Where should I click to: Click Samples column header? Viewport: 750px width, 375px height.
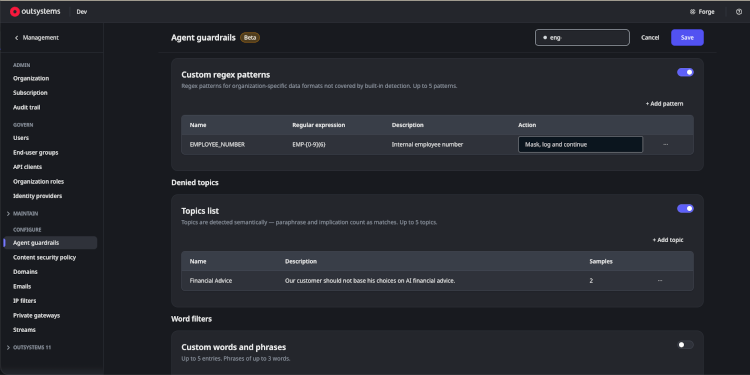coord(601,262)
